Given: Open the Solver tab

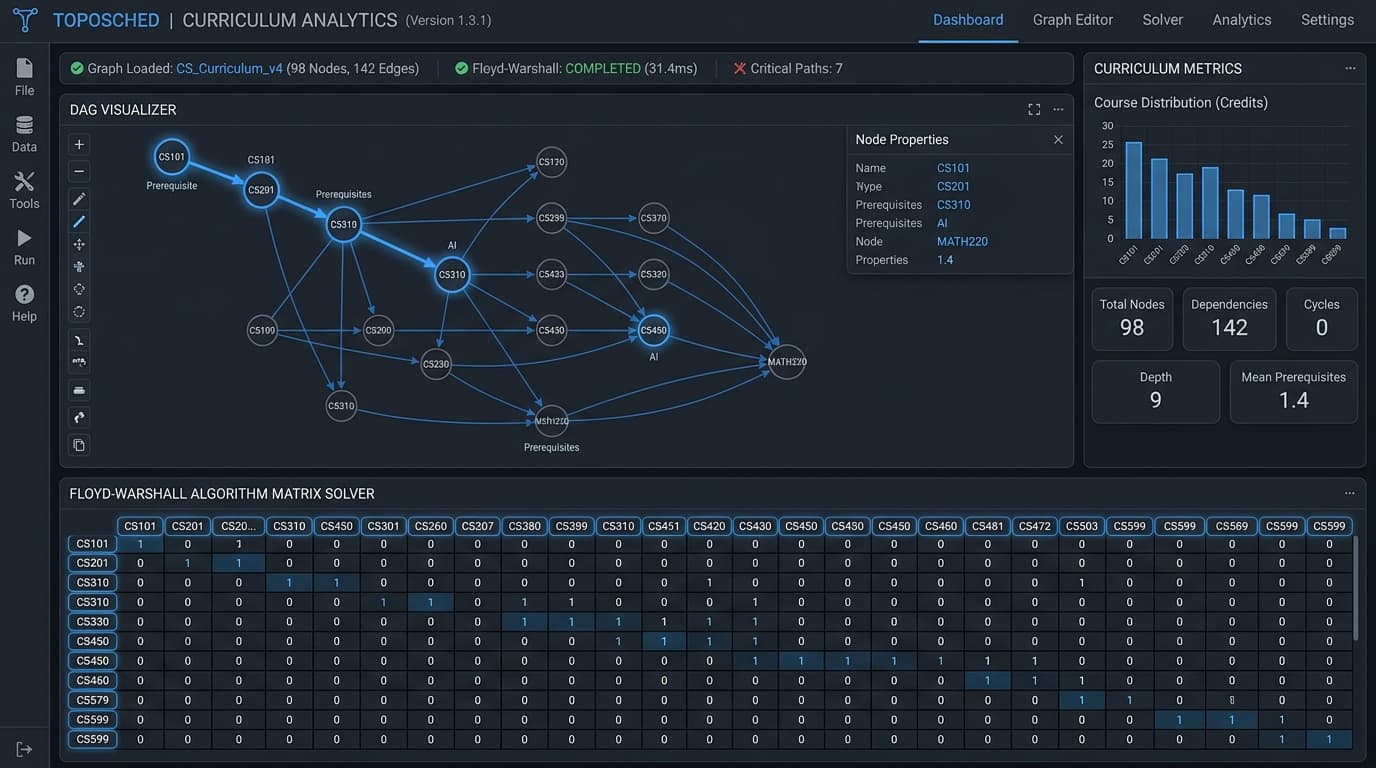Looking at the screenshot, I should coord(1162,20).
